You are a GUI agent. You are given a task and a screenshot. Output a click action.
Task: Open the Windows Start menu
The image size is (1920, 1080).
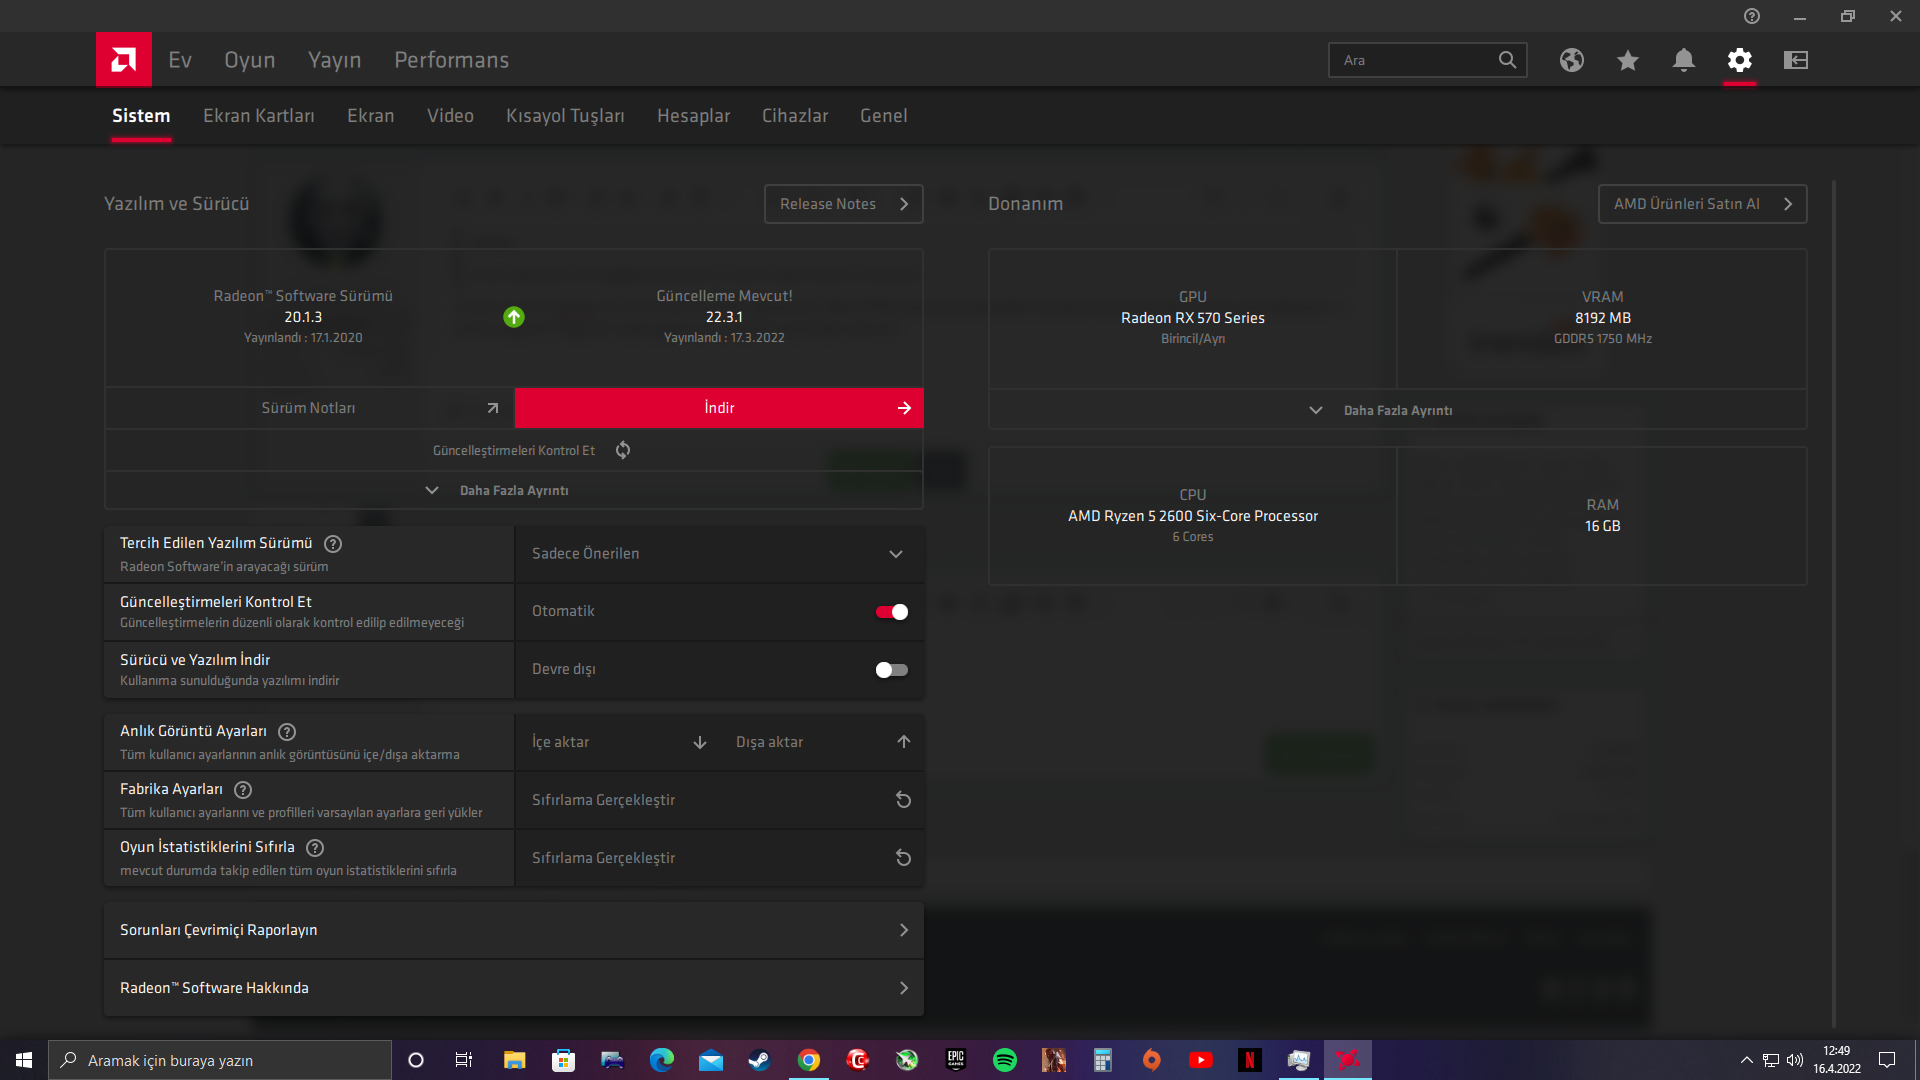[x=24, y=1060]
